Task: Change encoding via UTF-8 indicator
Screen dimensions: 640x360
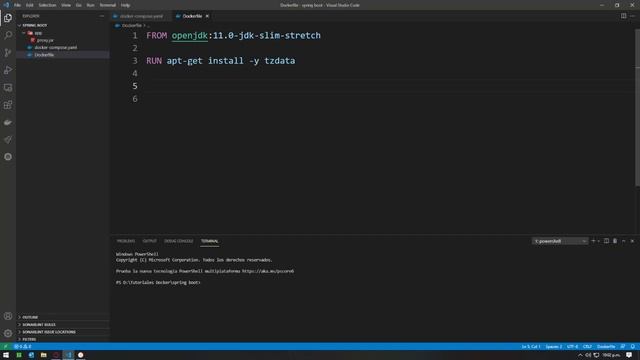Action: (x=572, y=347)
